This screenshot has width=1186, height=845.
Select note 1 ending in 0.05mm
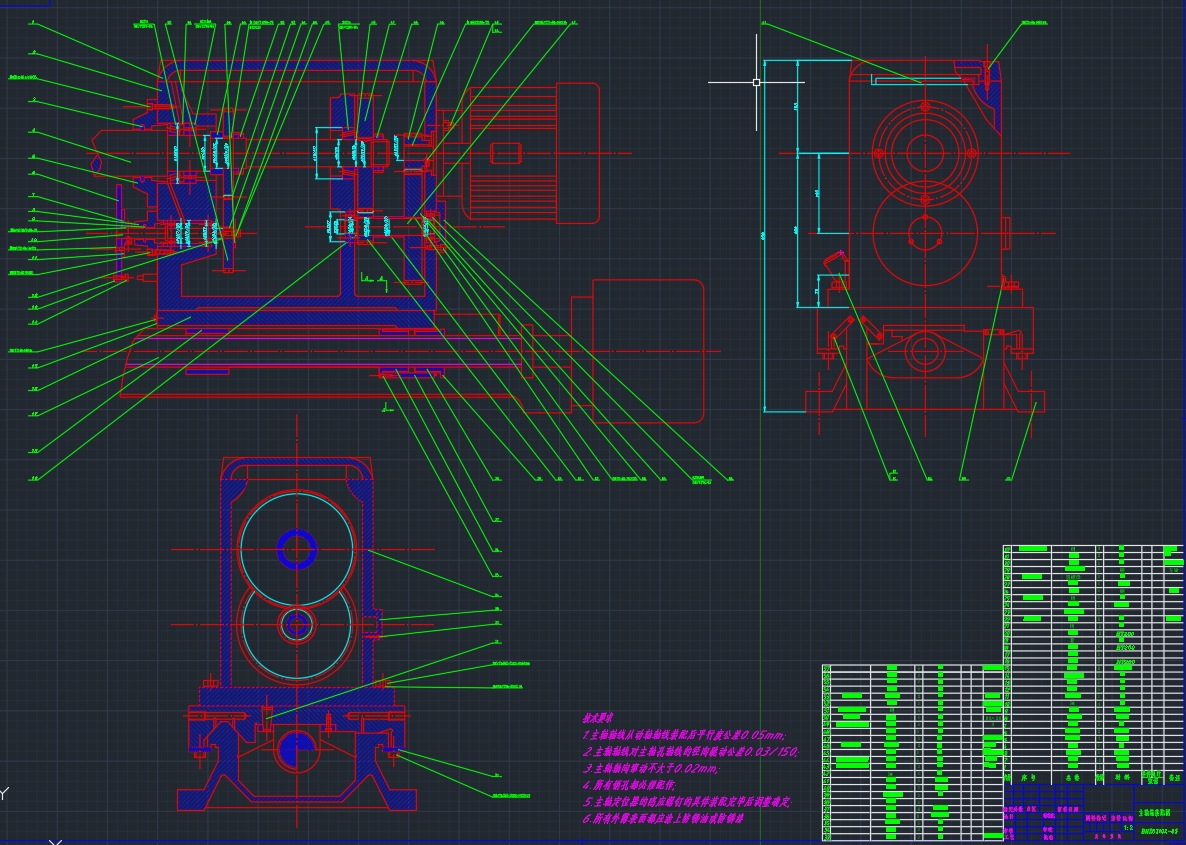coord(685,735)
